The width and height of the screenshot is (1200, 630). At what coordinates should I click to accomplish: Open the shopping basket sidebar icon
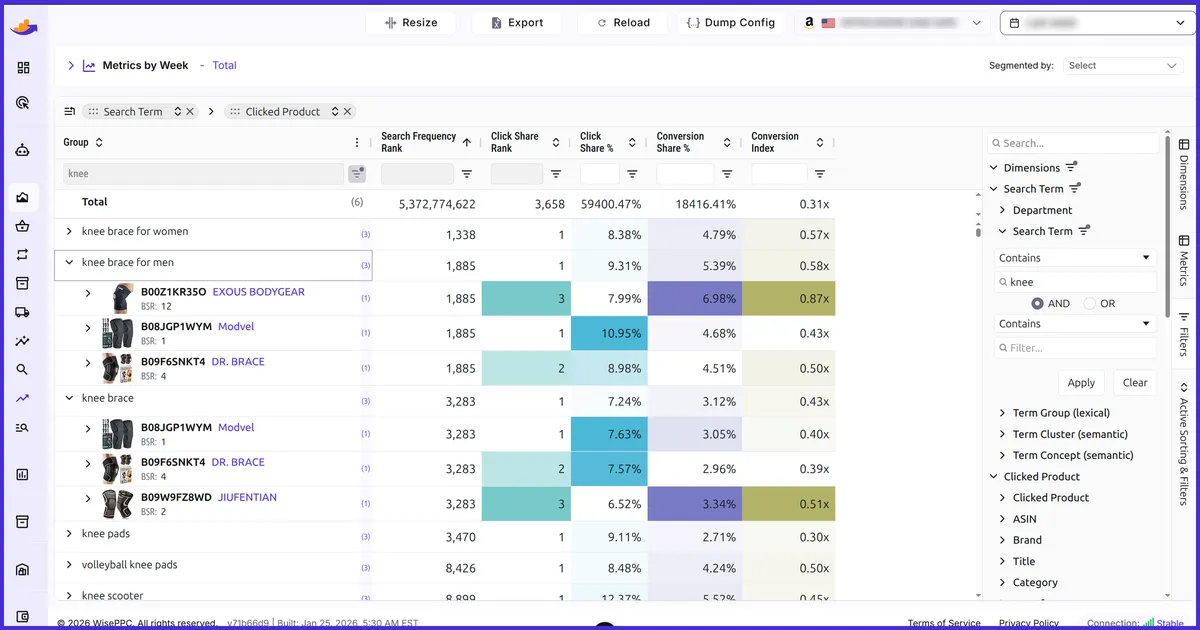pos(23,226)
